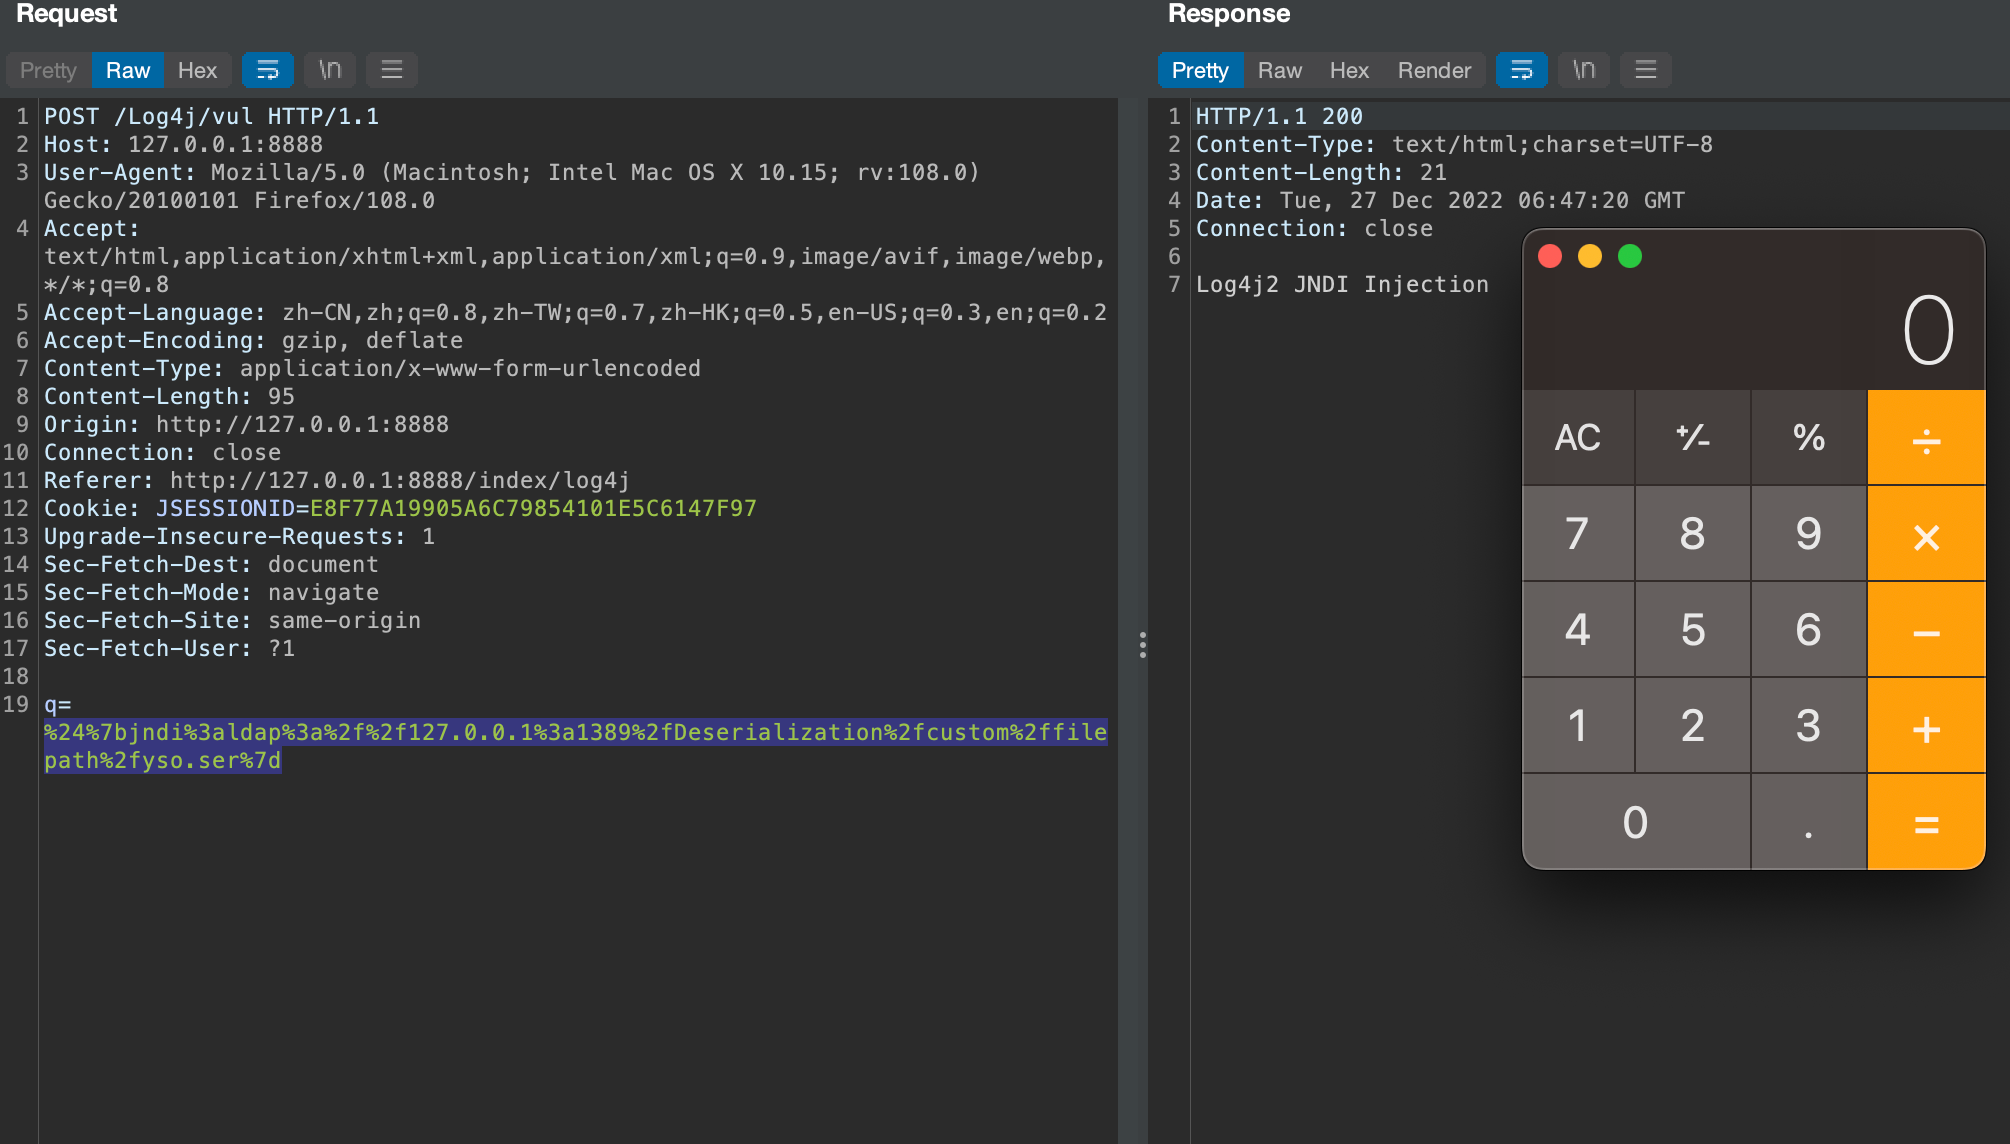Toggle word wrap icon in Response panel

tap(1521, 70)
